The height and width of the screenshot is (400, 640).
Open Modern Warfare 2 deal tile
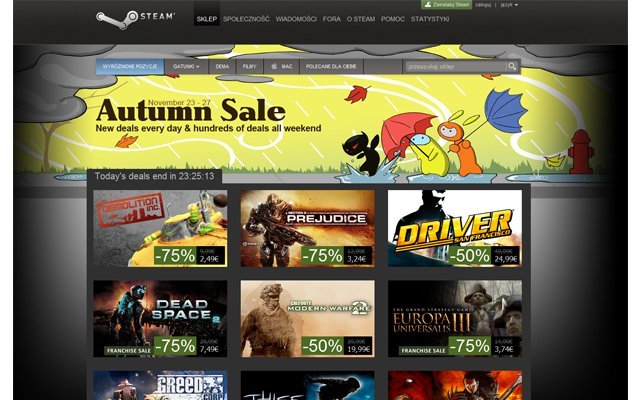click(x=307, y=318)
